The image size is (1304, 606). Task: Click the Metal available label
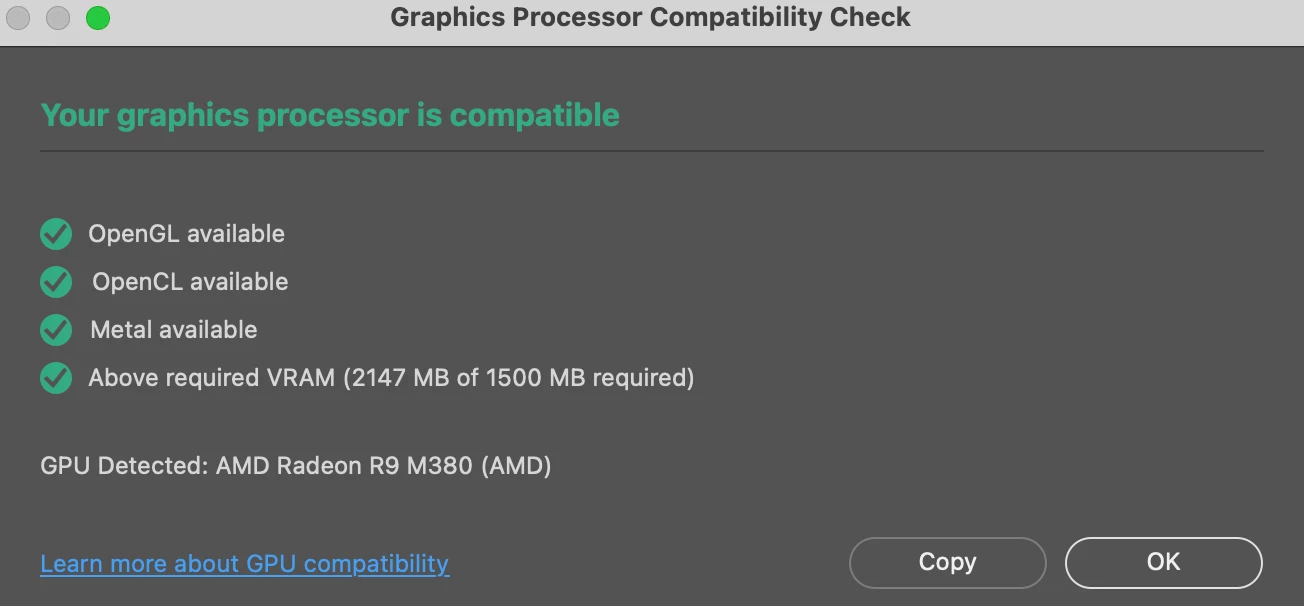[x=173, y=330]
